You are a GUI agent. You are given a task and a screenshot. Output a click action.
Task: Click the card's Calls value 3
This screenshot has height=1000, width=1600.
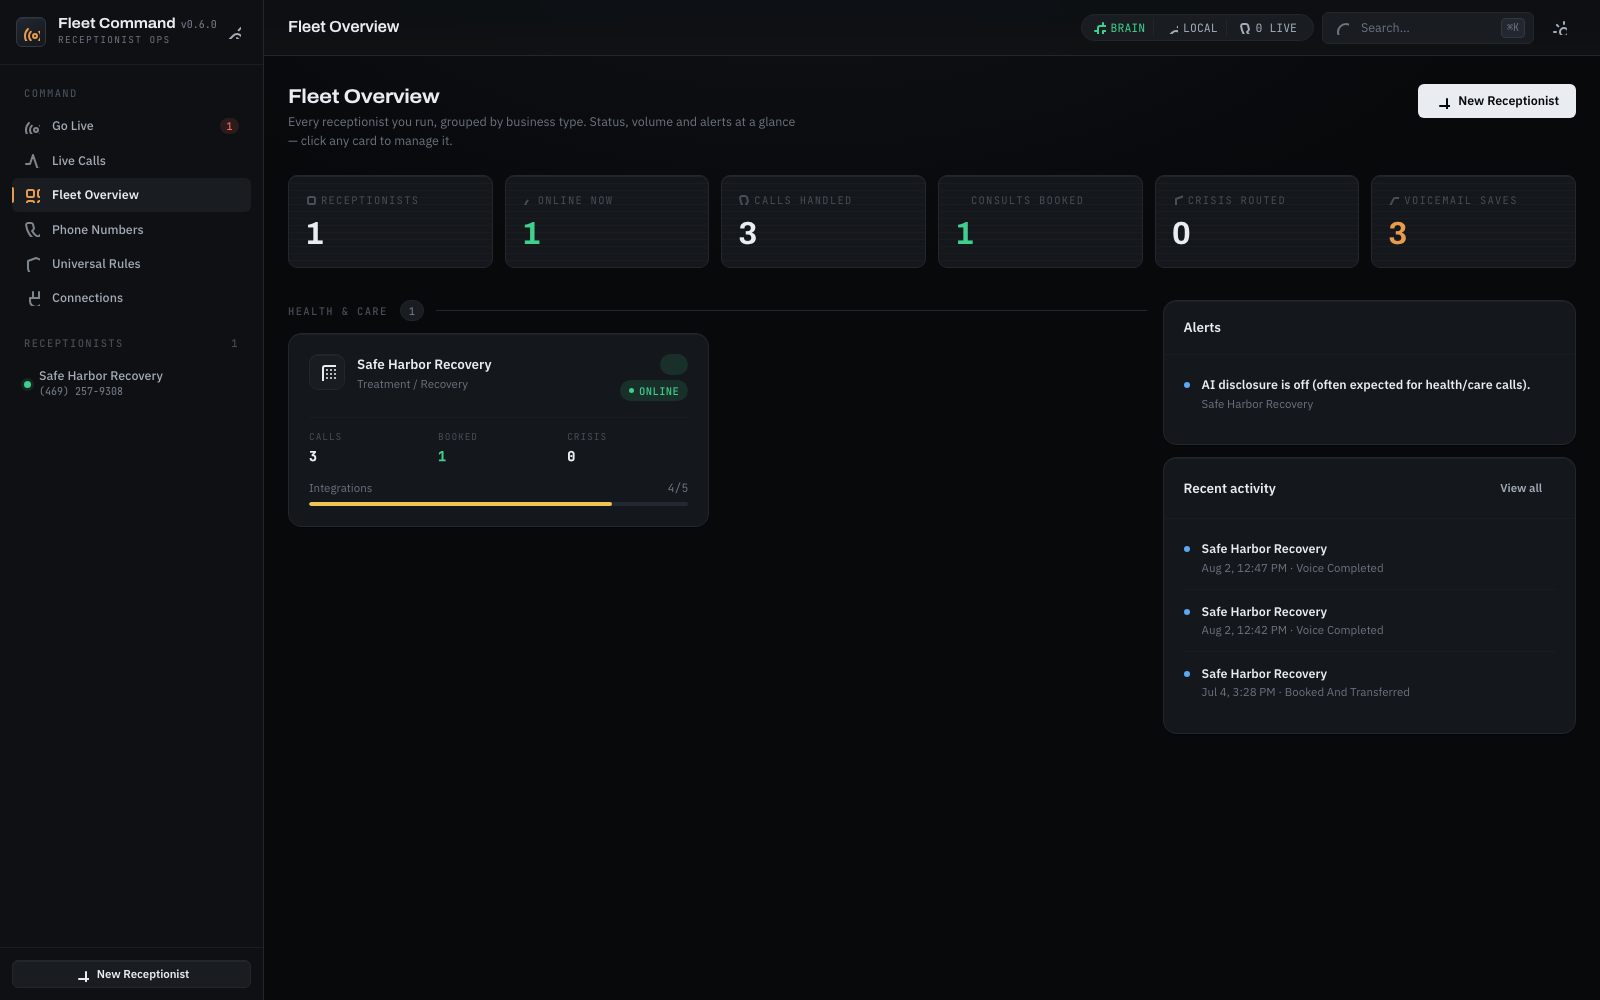pyautogui.click(x=313, y=456)
